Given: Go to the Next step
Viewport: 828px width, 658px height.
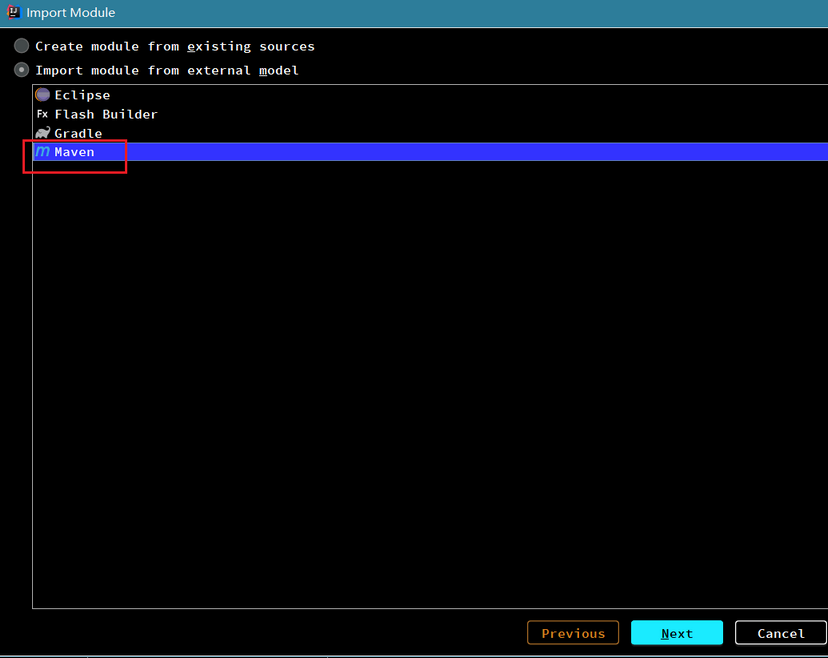Looking at the screenshot, I should tap(677, 633).
